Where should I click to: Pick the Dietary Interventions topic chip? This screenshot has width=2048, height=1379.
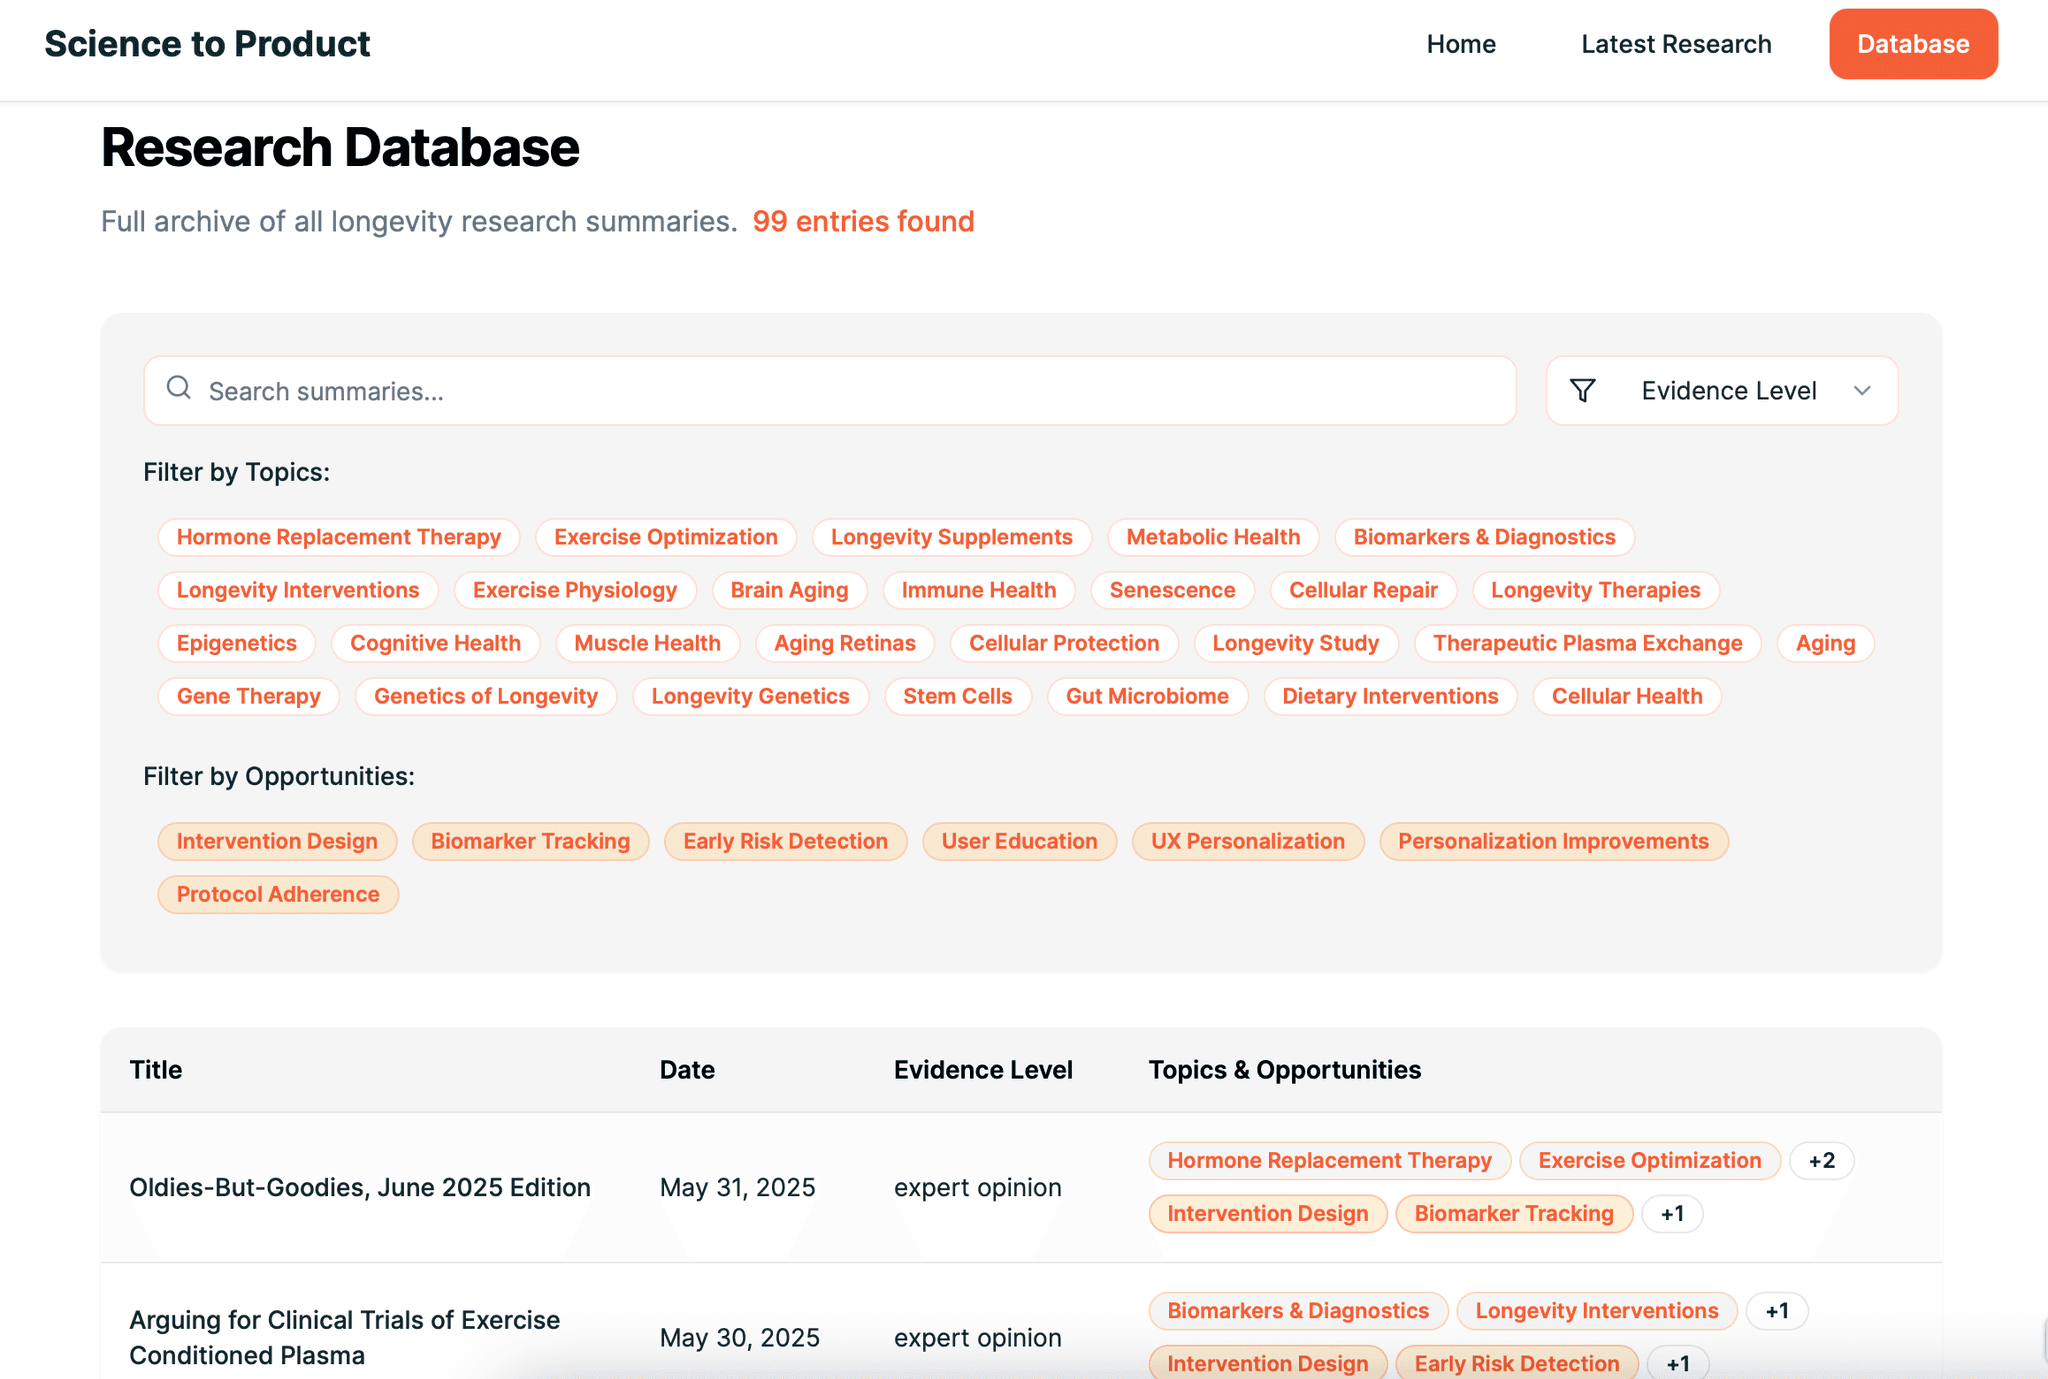click(x=1390, y=696)
